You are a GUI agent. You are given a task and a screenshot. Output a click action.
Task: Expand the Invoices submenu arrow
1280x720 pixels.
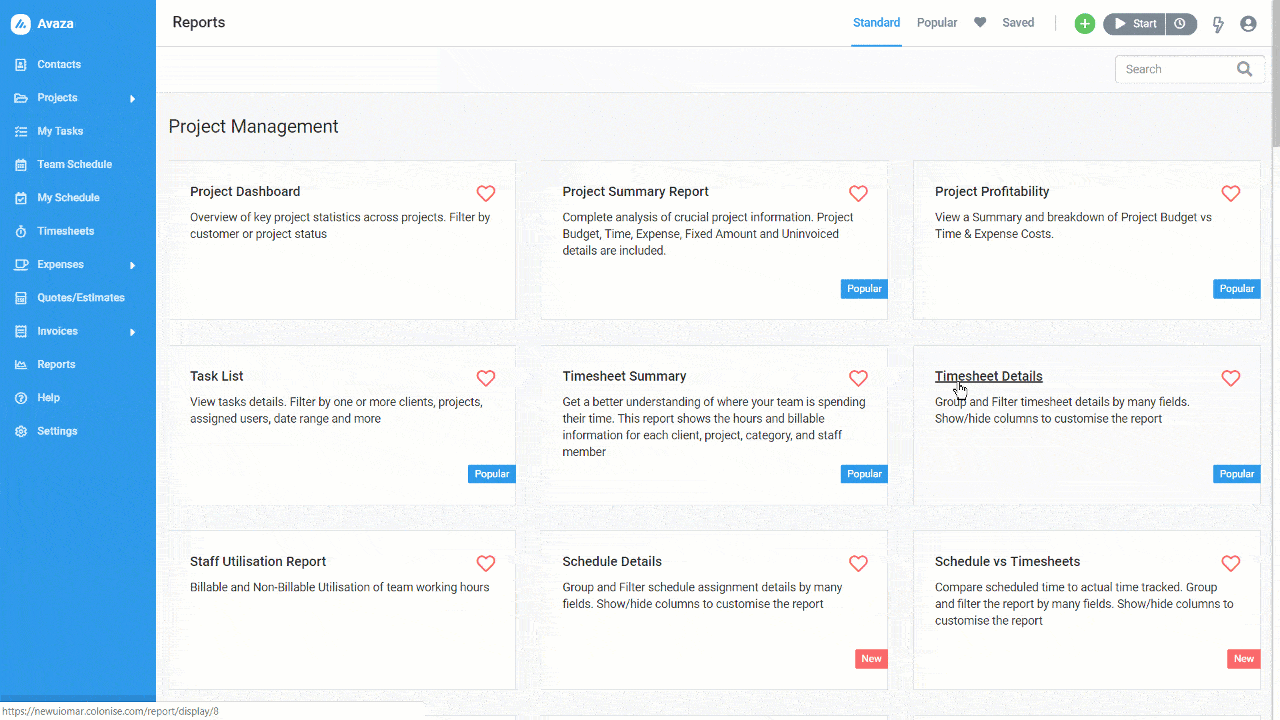pyautogui.click(x=132, y=332)
